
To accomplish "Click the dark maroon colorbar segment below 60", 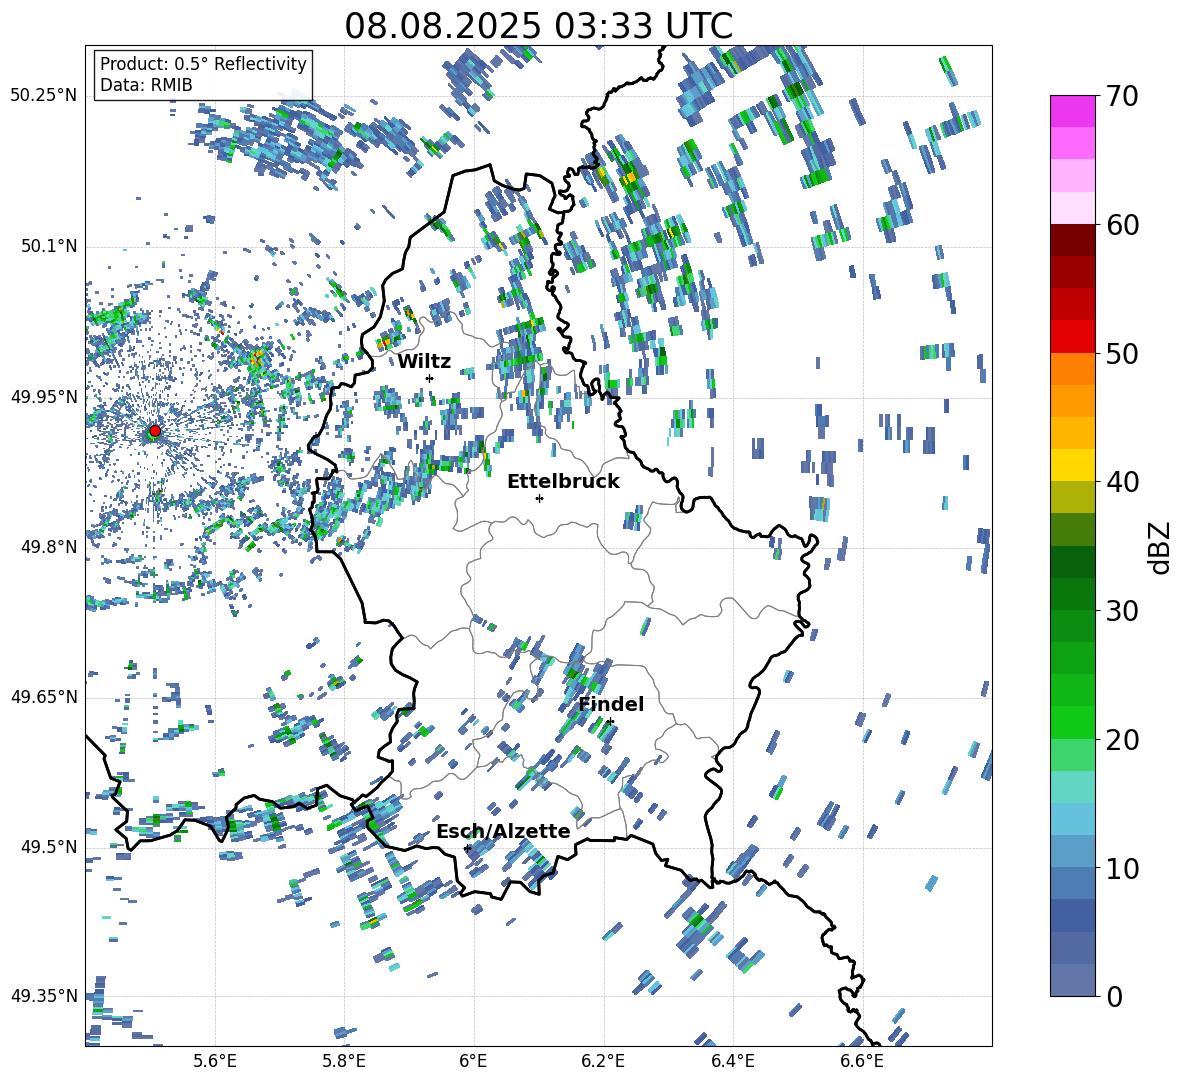I will pyautogui.click(x=1072, y=240).
